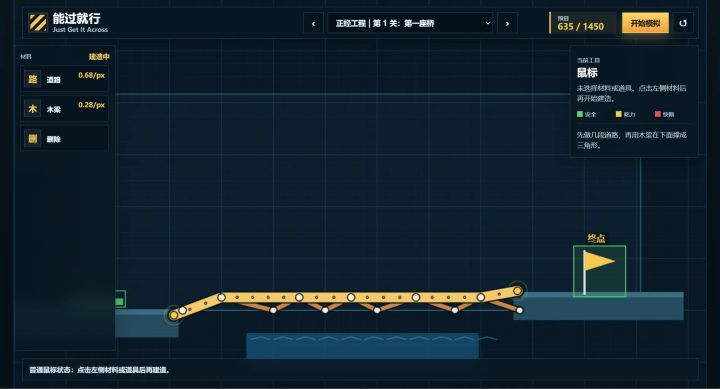Image resolution: width=720 pixels, height=389 pixels.
Task: Start the simulation with the 开始模拟 button
Action: 645,23
